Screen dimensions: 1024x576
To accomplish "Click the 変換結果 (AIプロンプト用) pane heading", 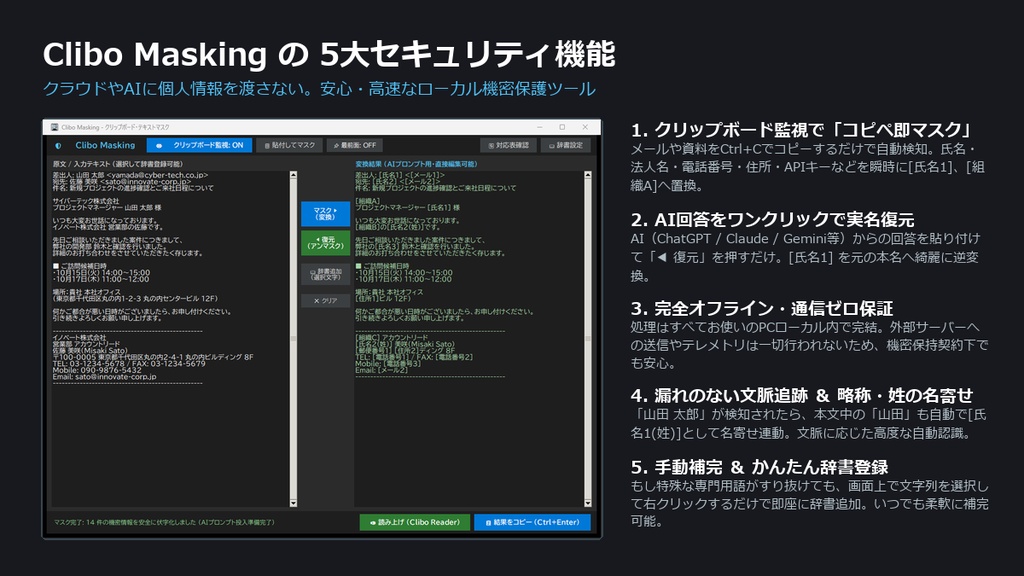I will 416,164.
